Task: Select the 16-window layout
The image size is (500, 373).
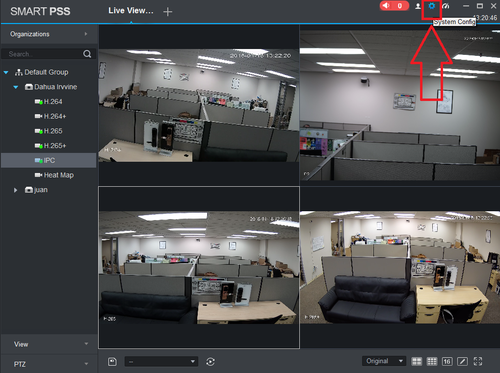Action: (447, 361)
